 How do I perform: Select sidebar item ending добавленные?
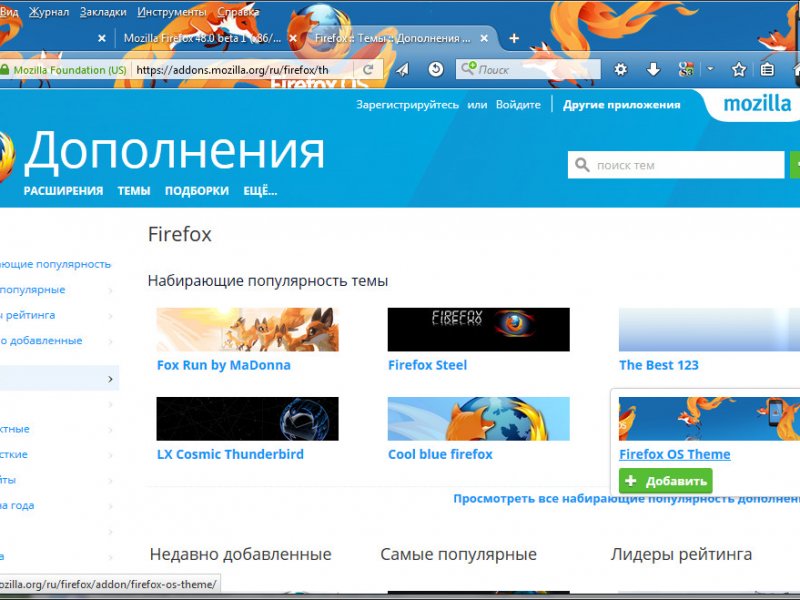pyautogui.click(x=41, y=341)
